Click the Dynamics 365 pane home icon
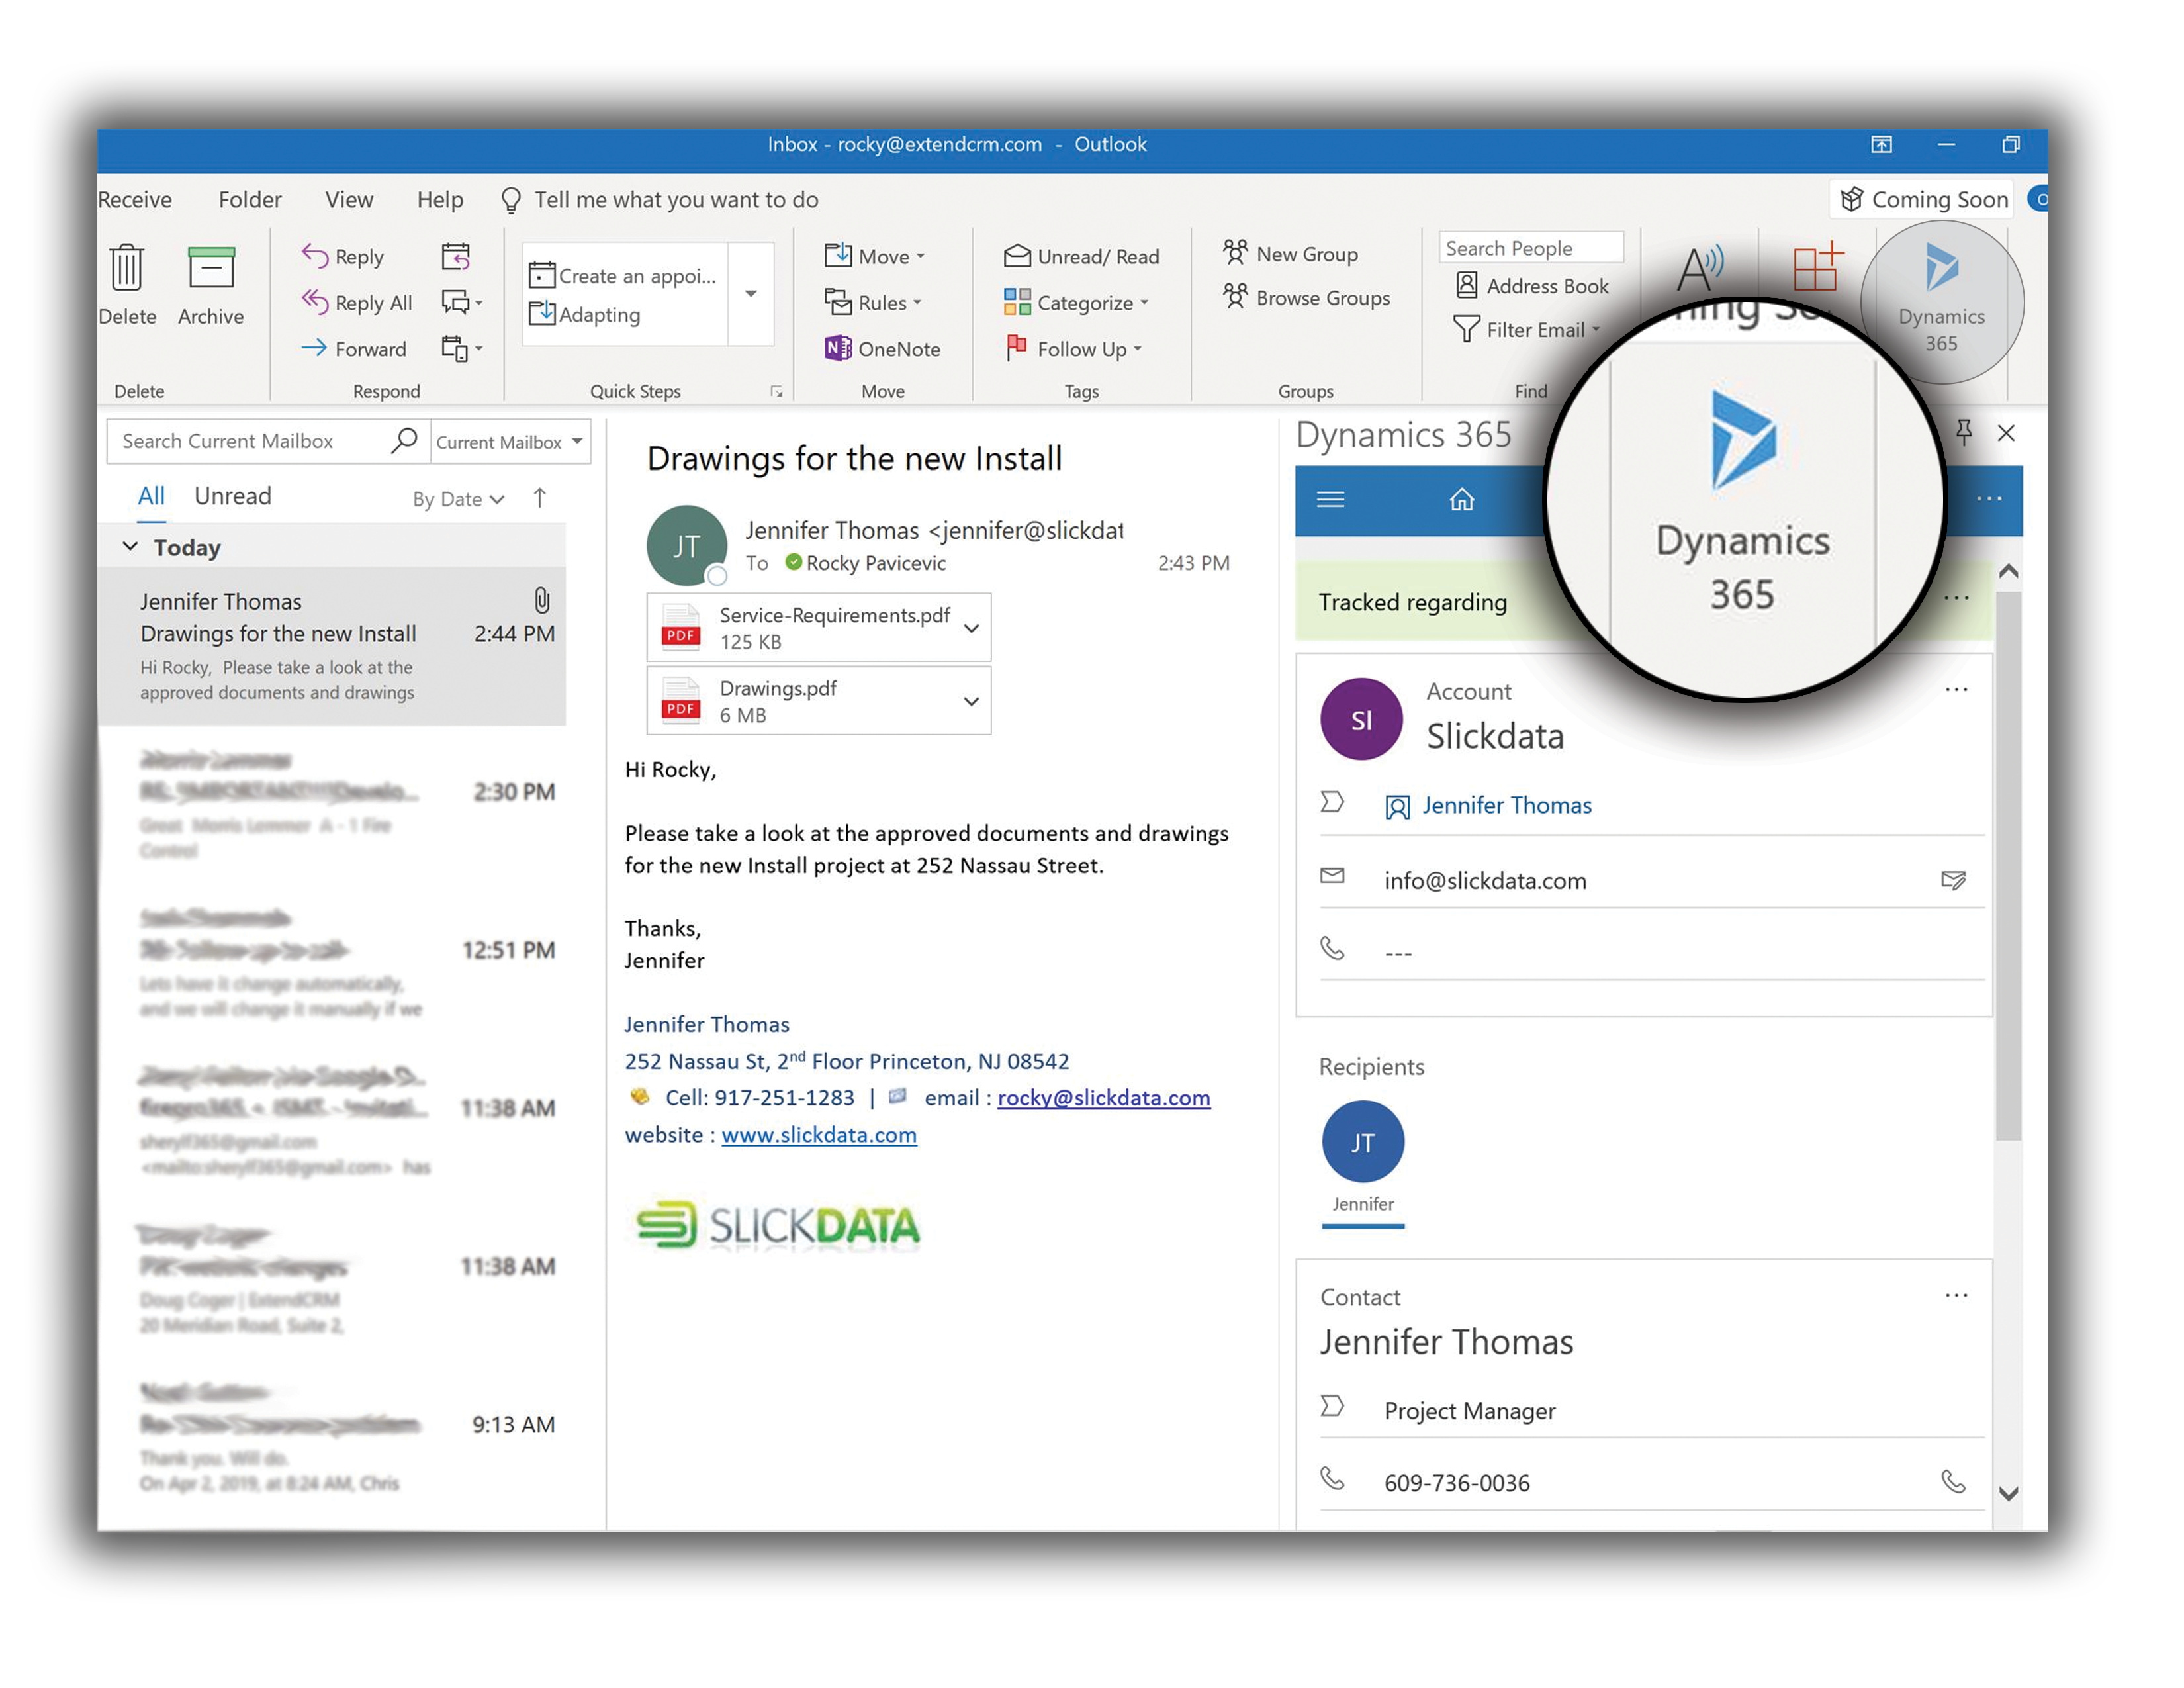Image resolution: width=2184 pixels, height=1688 pixels. pos(1462,499)
